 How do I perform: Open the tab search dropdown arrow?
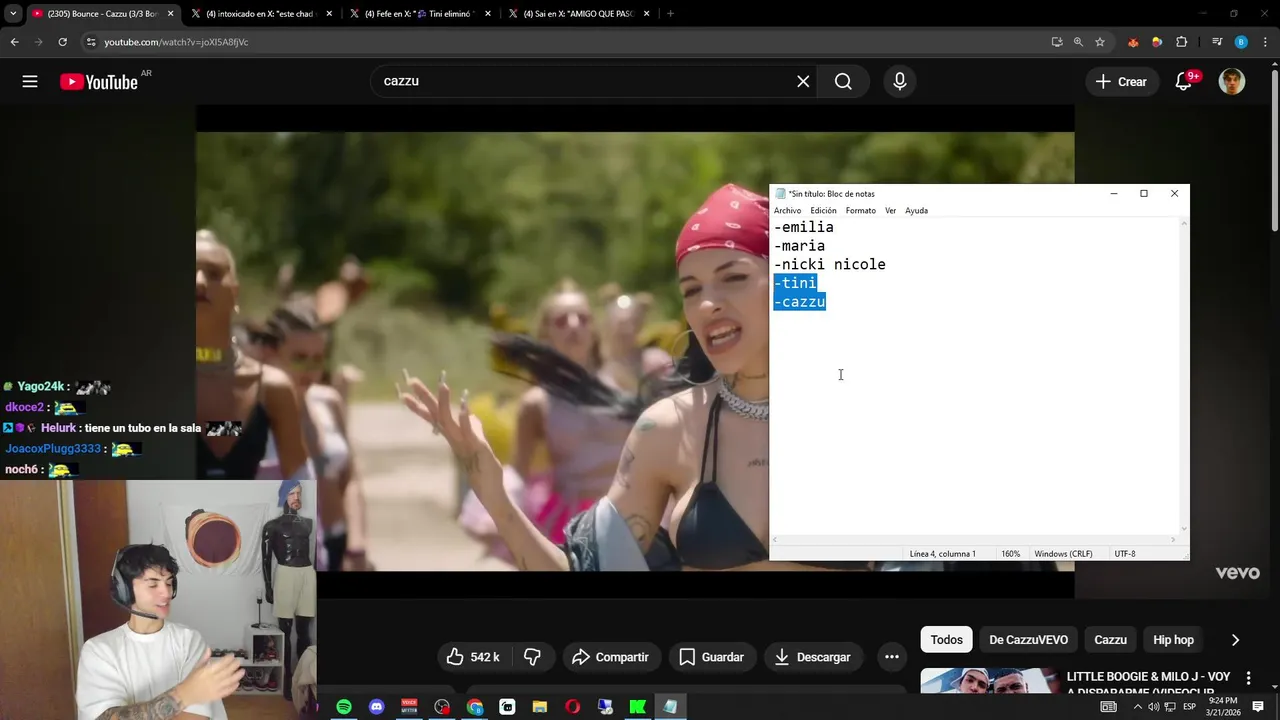point(13,13)
